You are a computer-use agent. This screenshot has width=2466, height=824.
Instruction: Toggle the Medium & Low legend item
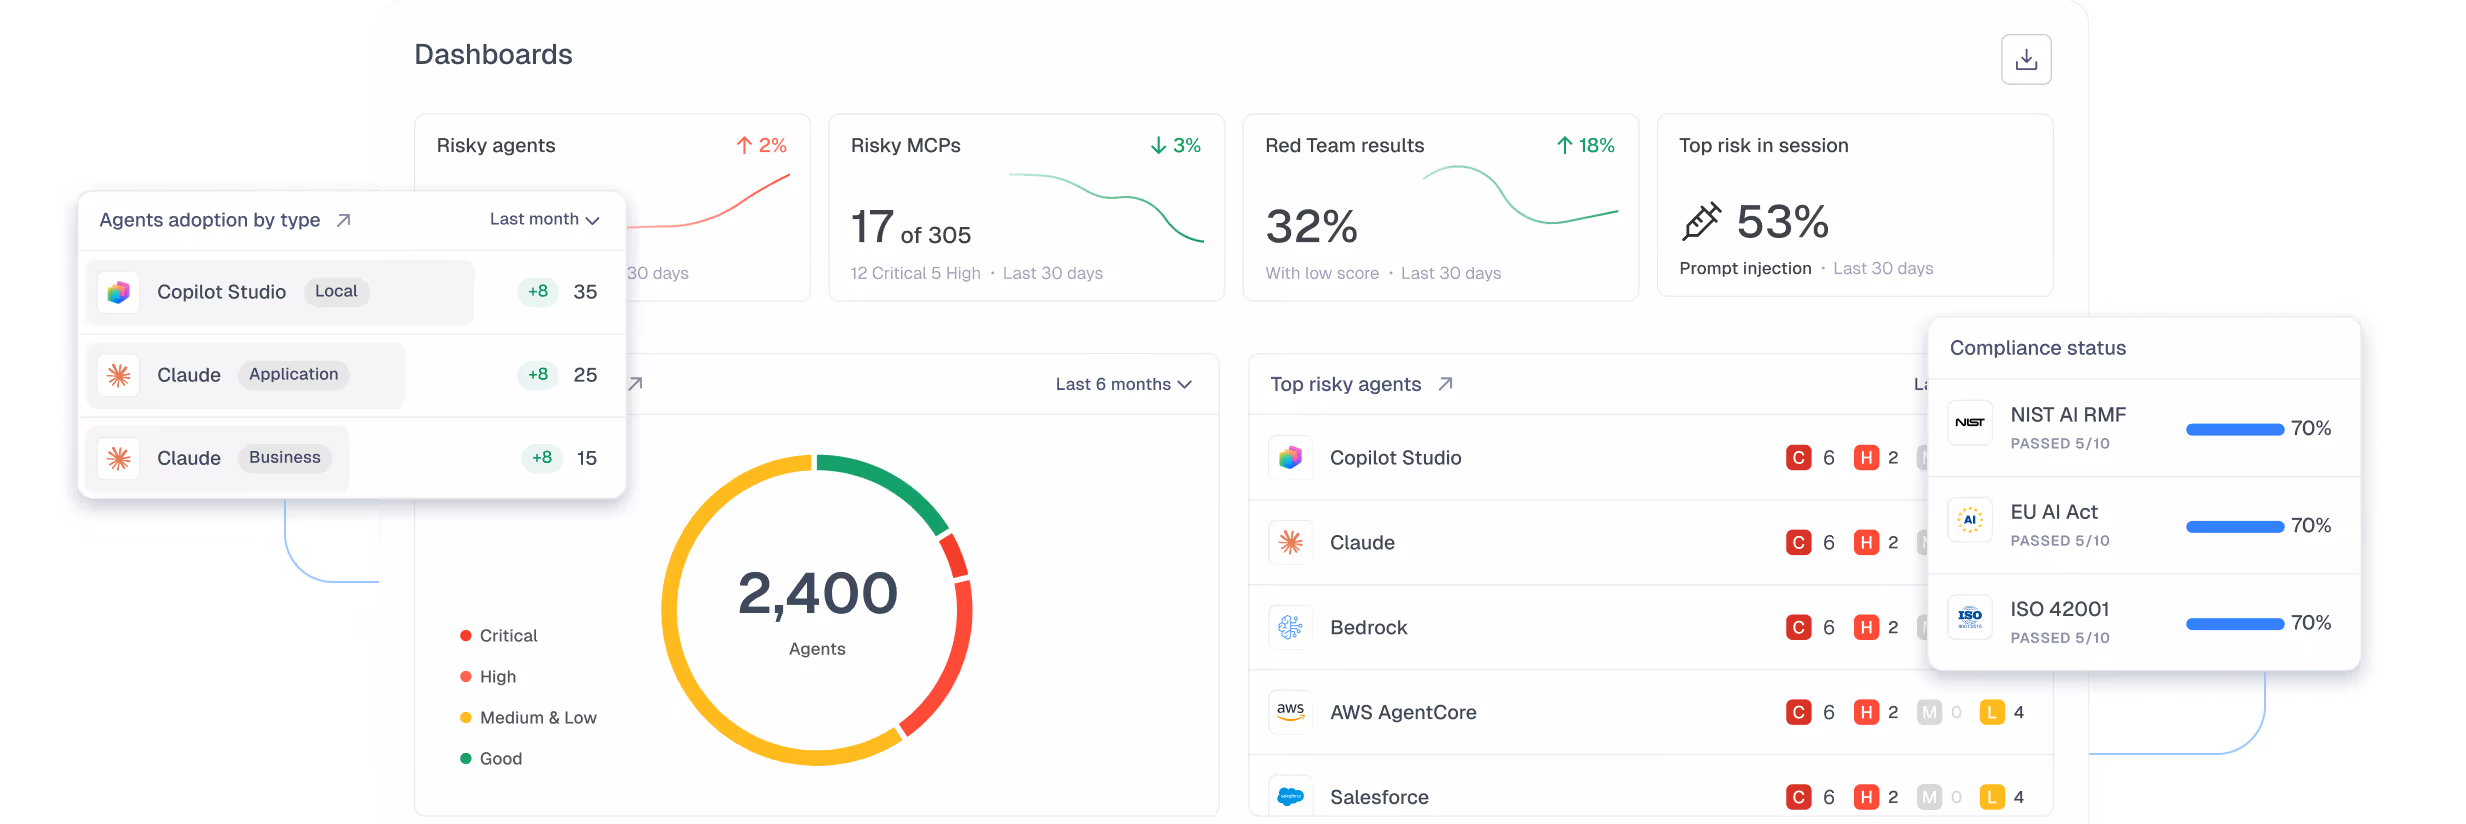(x=528, y=718)
